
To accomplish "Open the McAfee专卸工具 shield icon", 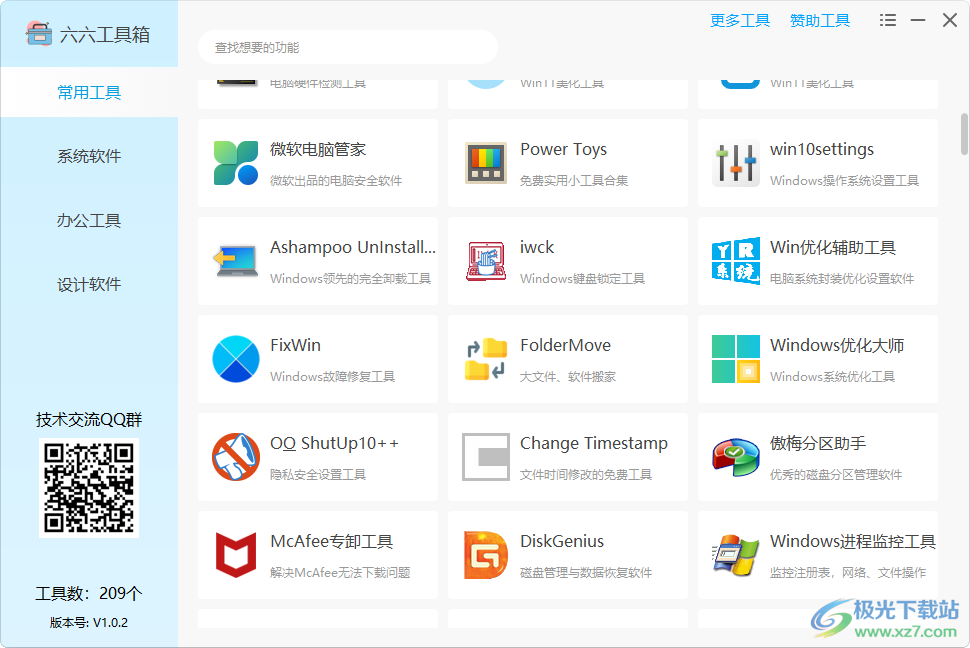I will point(236,555).
